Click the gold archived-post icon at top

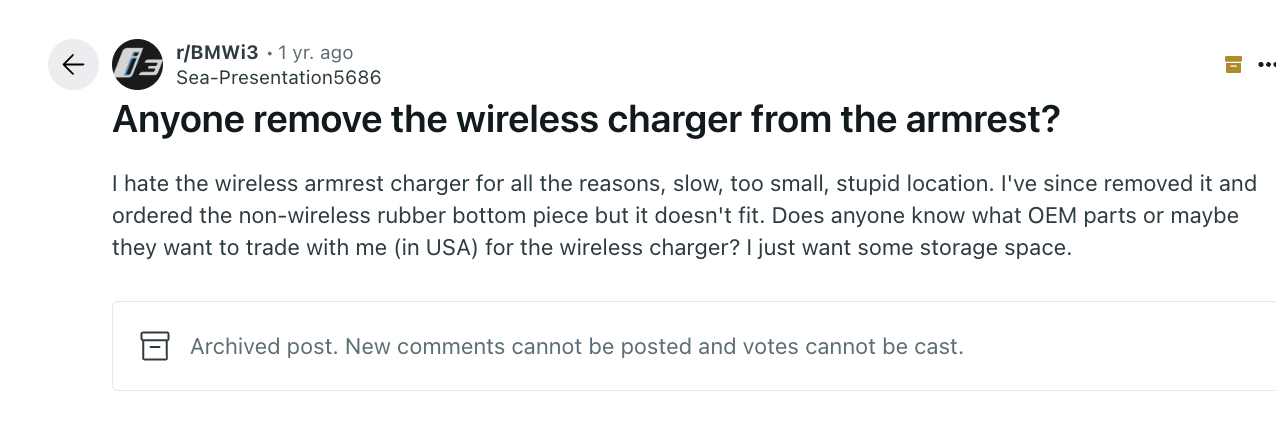pos(1233,65)
